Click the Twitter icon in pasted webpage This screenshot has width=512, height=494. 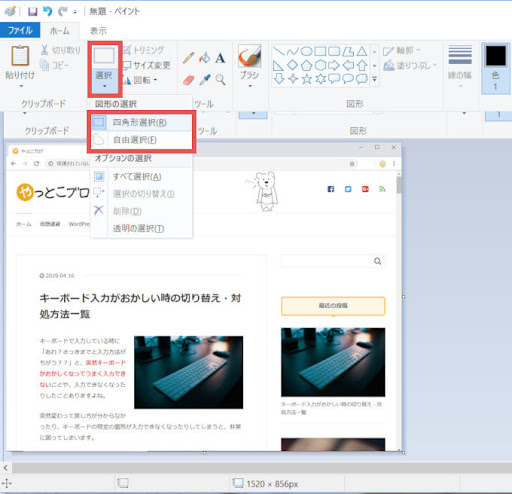348,189
